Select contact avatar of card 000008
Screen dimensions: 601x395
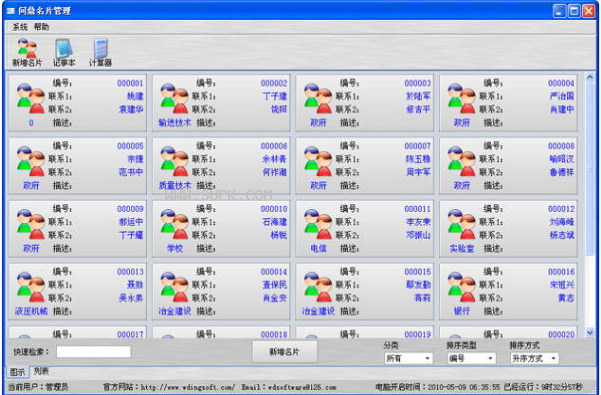(461, 161)
